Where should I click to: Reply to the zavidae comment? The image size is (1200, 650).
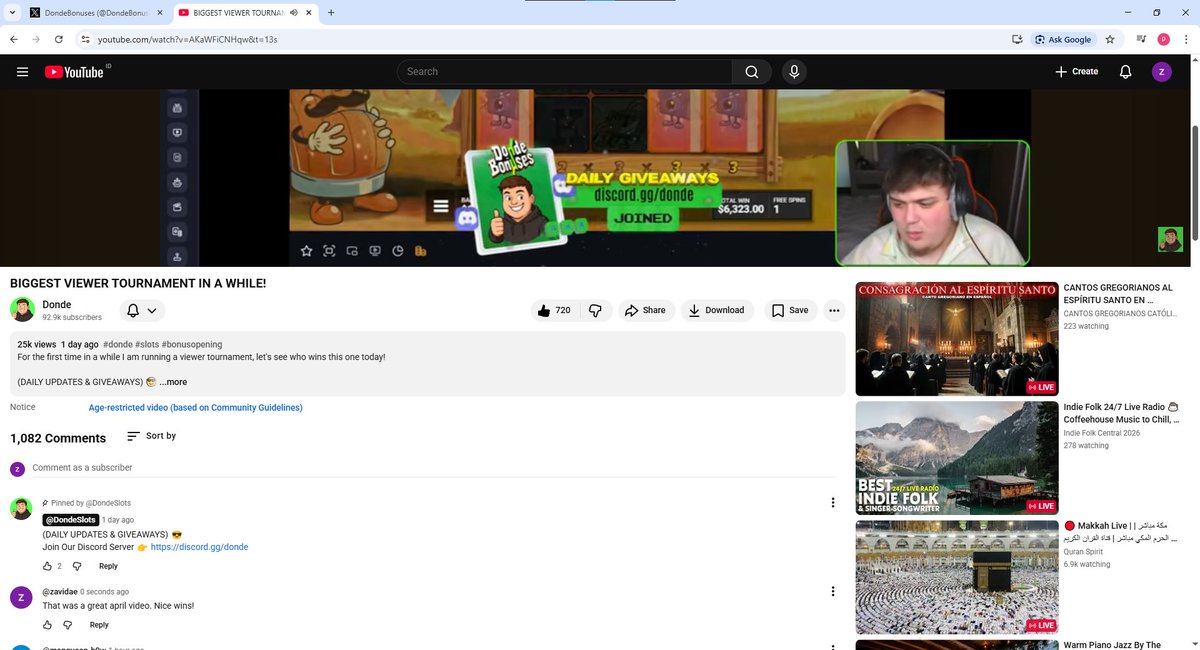[99, 625]
